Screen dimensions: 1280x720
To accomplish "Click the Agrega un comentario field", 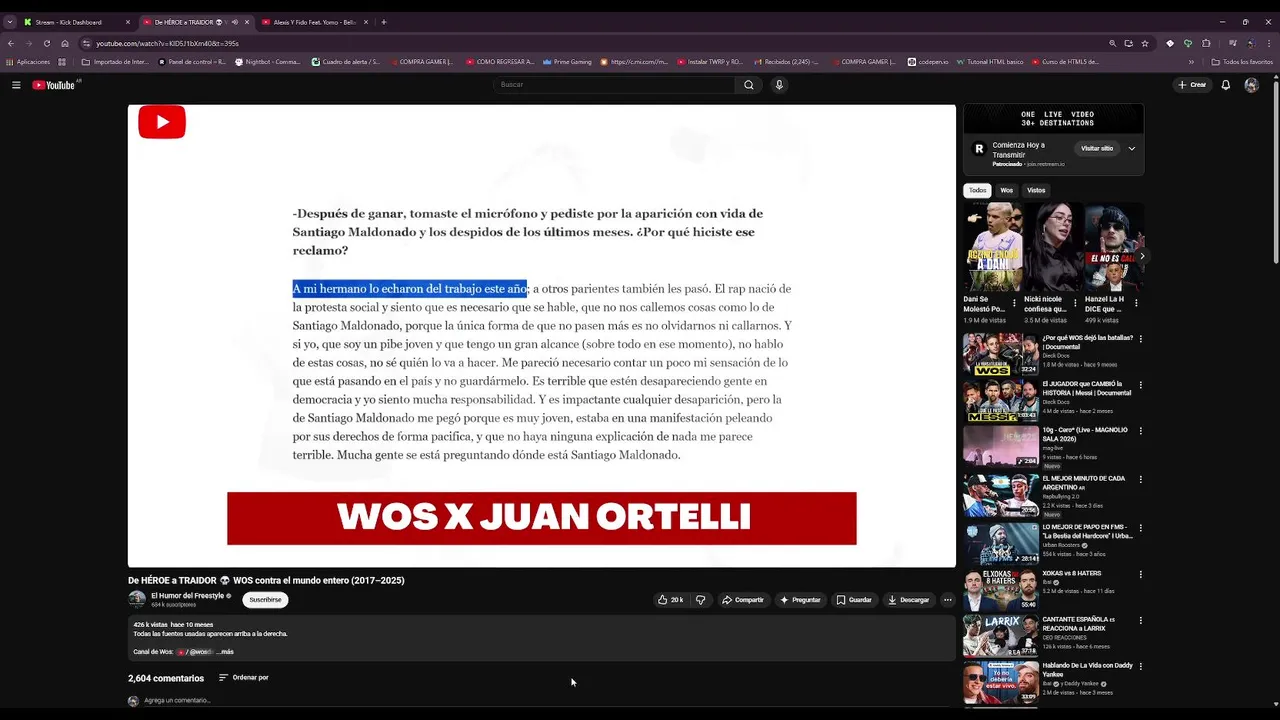I will (177, 701).
